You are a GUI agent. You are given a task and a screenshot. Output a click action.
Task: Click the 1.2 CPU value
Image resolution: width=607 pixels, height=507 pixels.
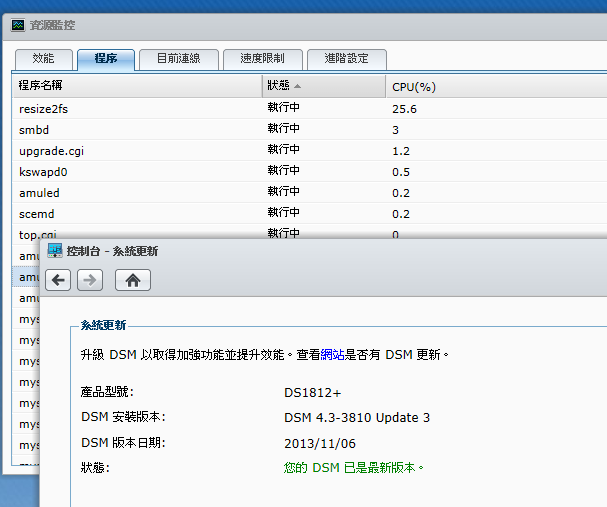401,151
